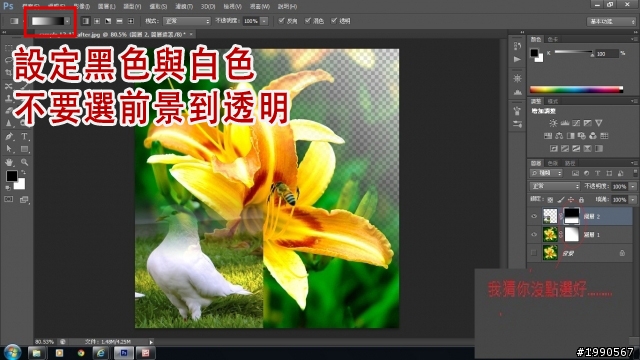Viewport: 640px width, 360px height.
Task: Open gradient blend Mode dropdown
Action: (x=187, y=21)
